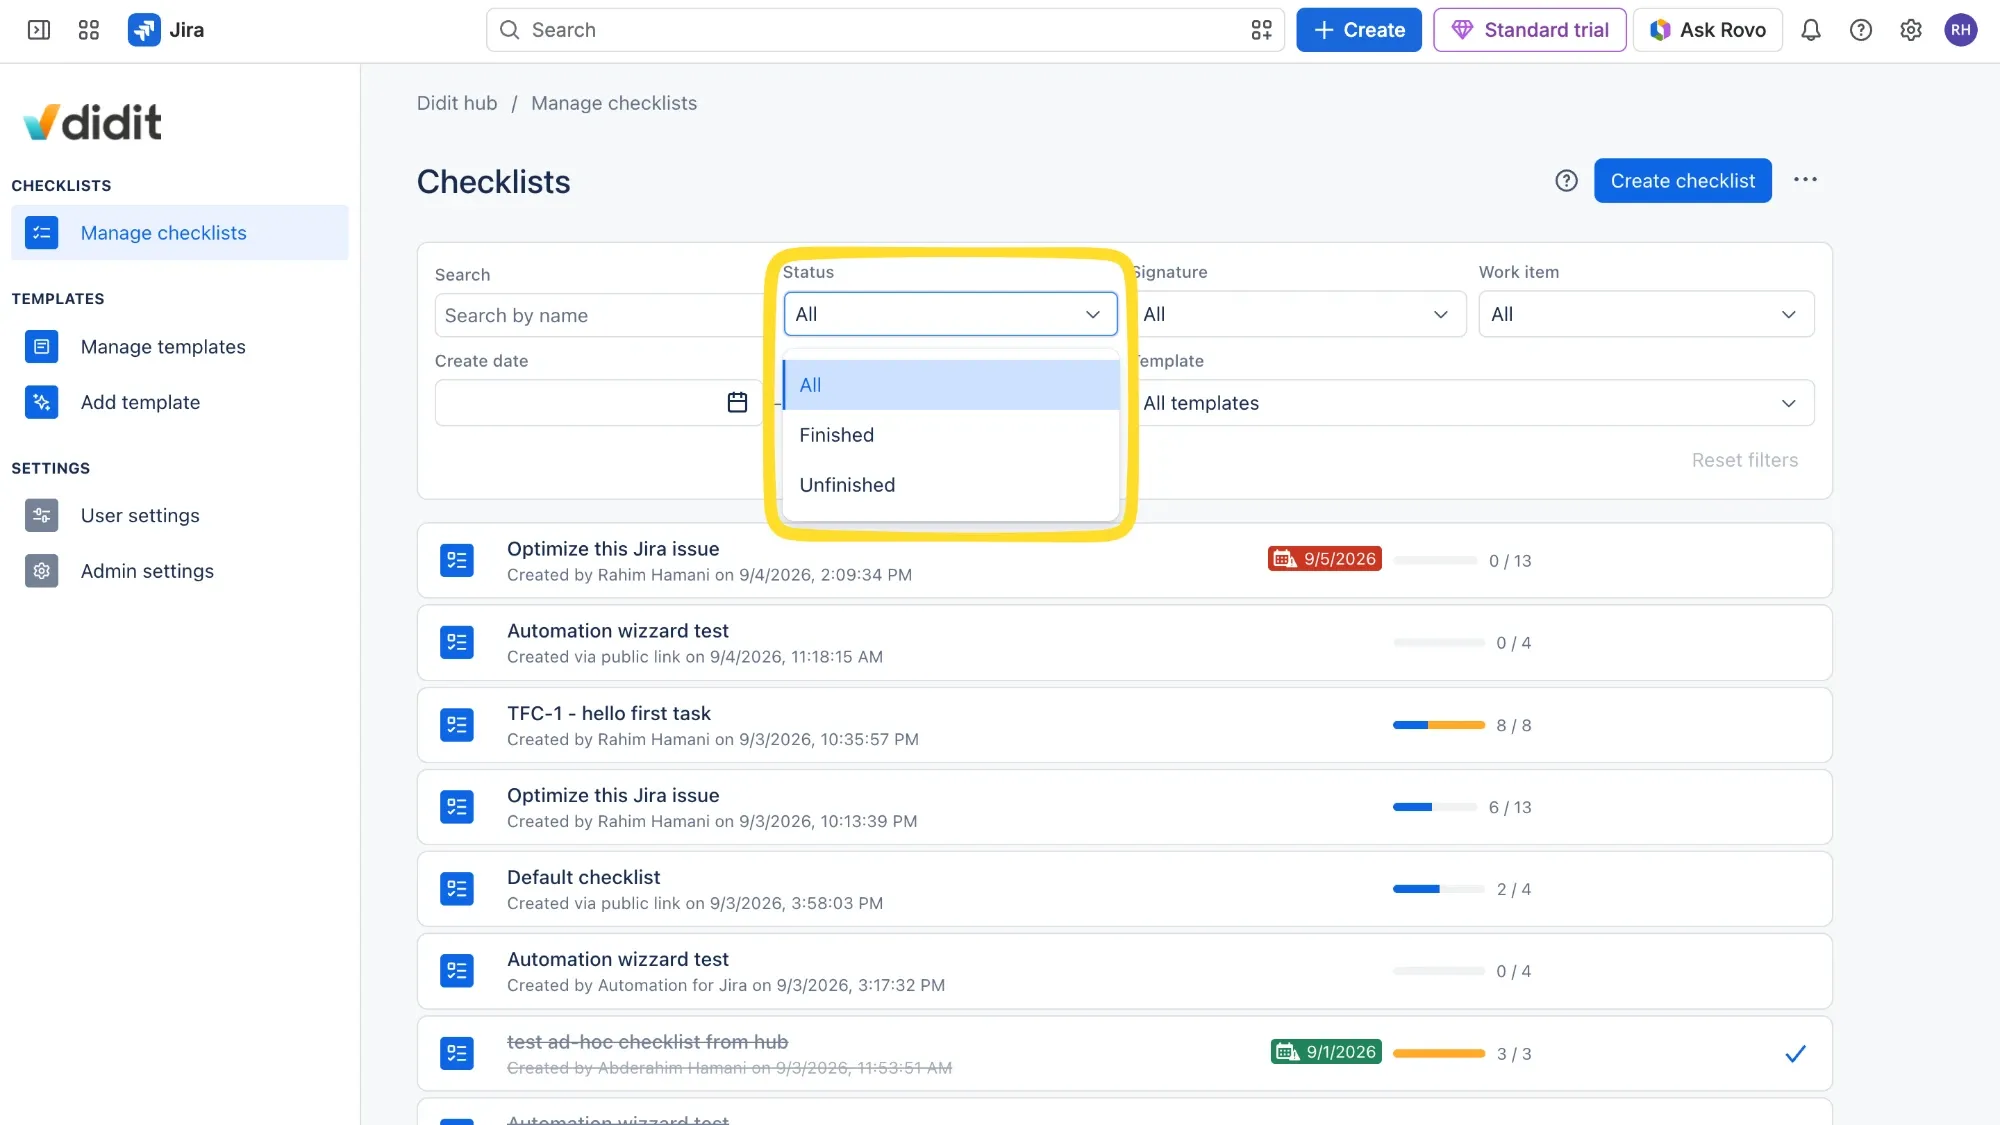Screen dimensions: 2000x1125
Task: Collapse the sidebar panel icon
Action: point(39,30)
